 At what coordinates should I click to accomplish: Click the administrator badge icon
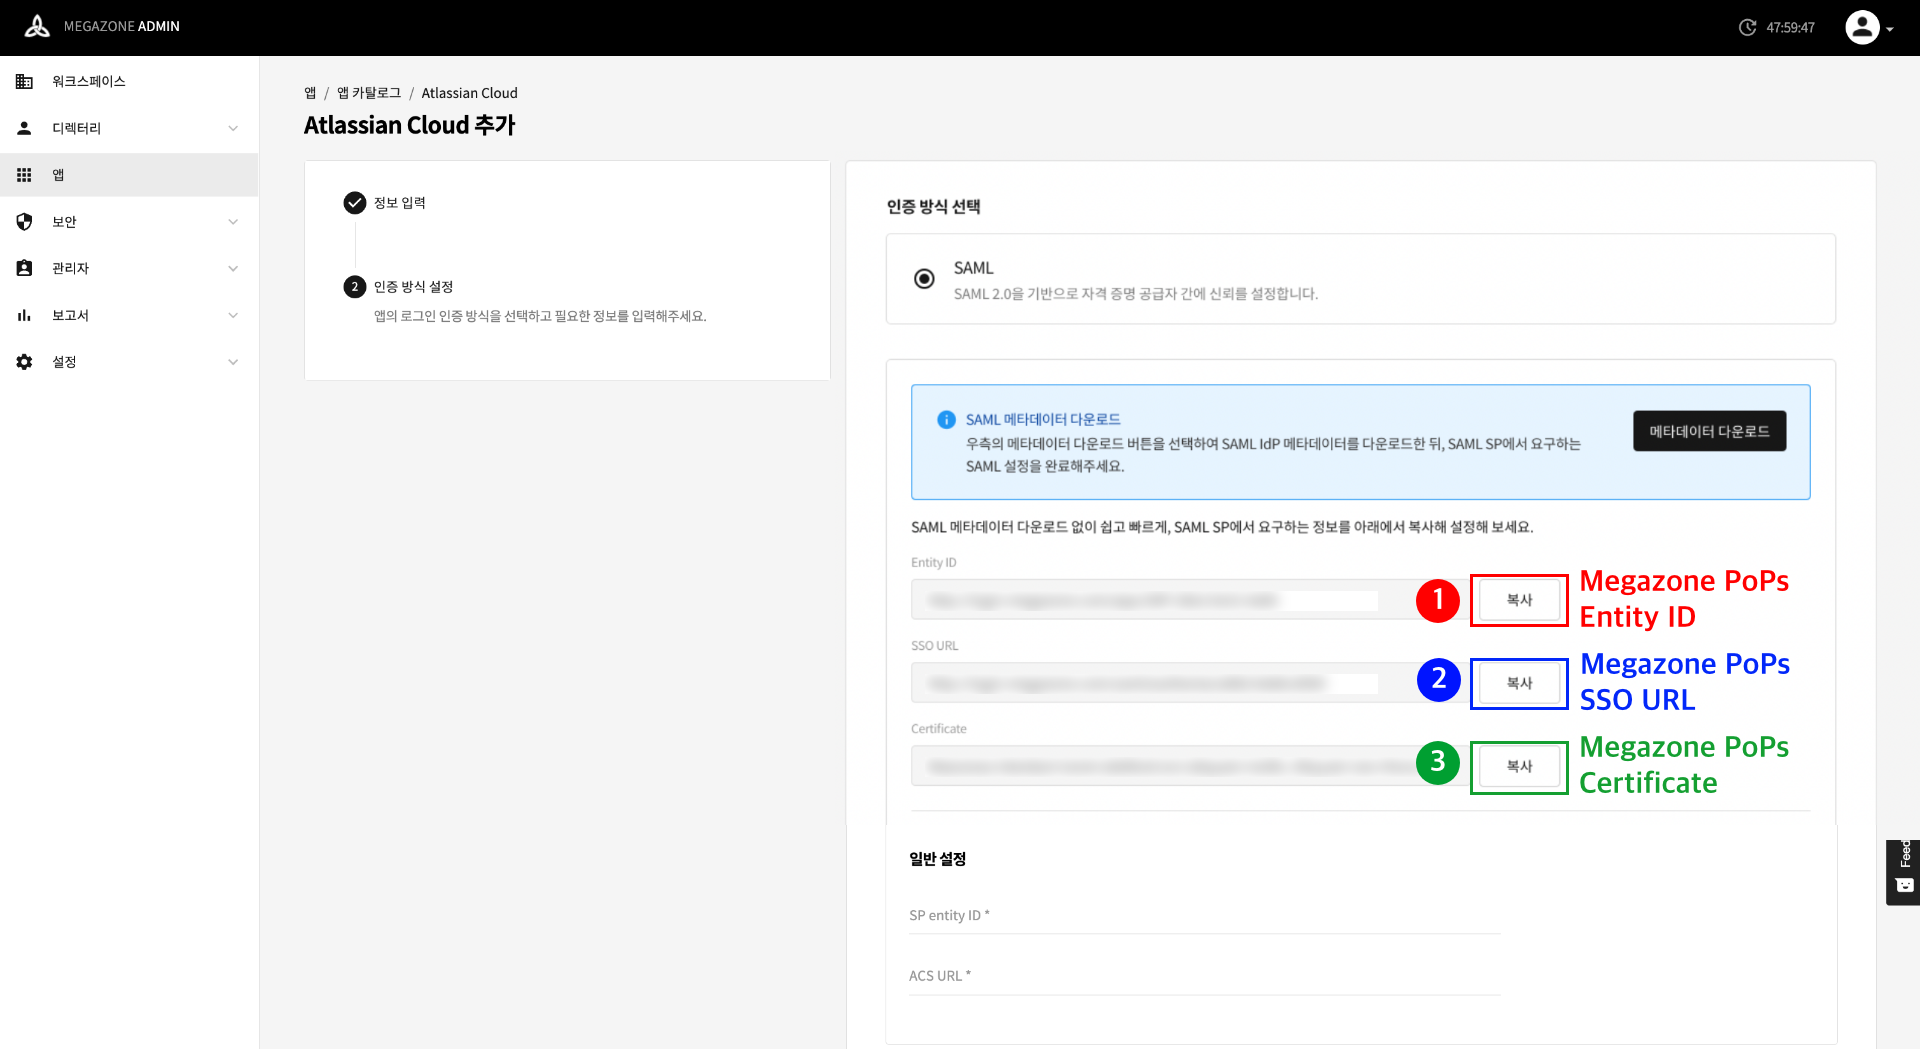click(x=25, y=268)
